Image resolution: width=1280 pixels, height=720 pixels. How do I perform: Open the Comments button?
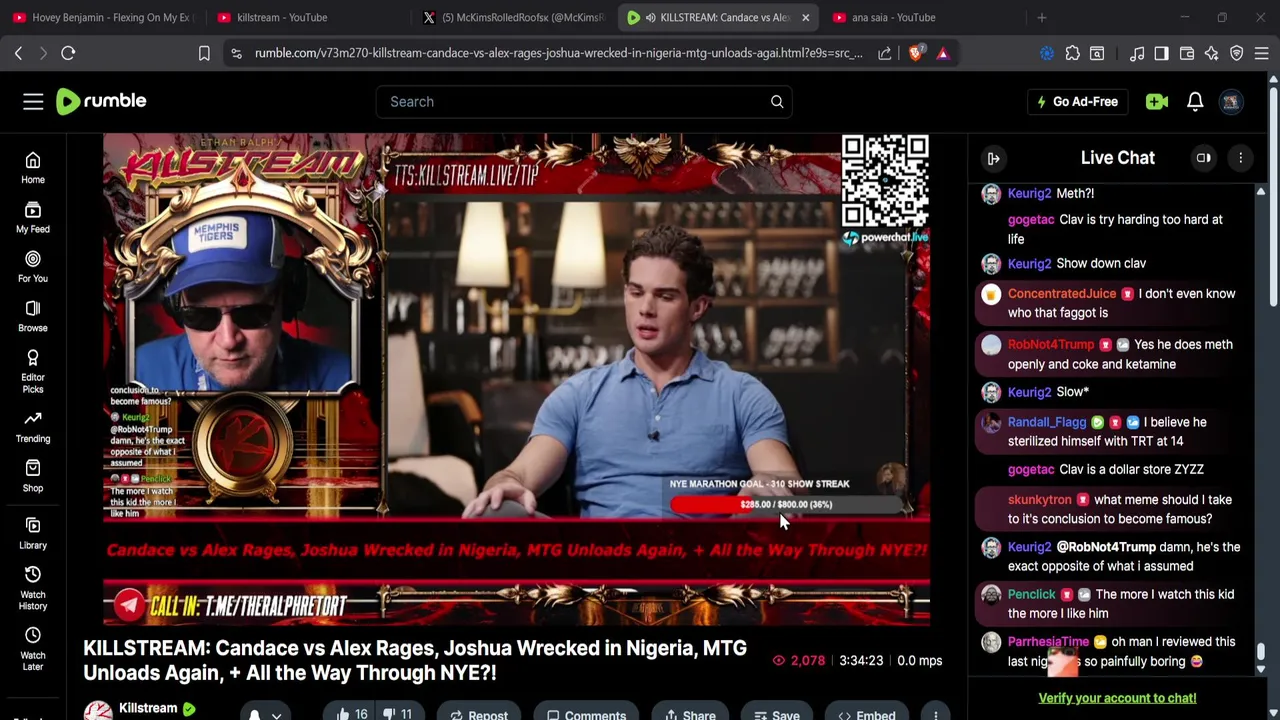coord(586,715)
